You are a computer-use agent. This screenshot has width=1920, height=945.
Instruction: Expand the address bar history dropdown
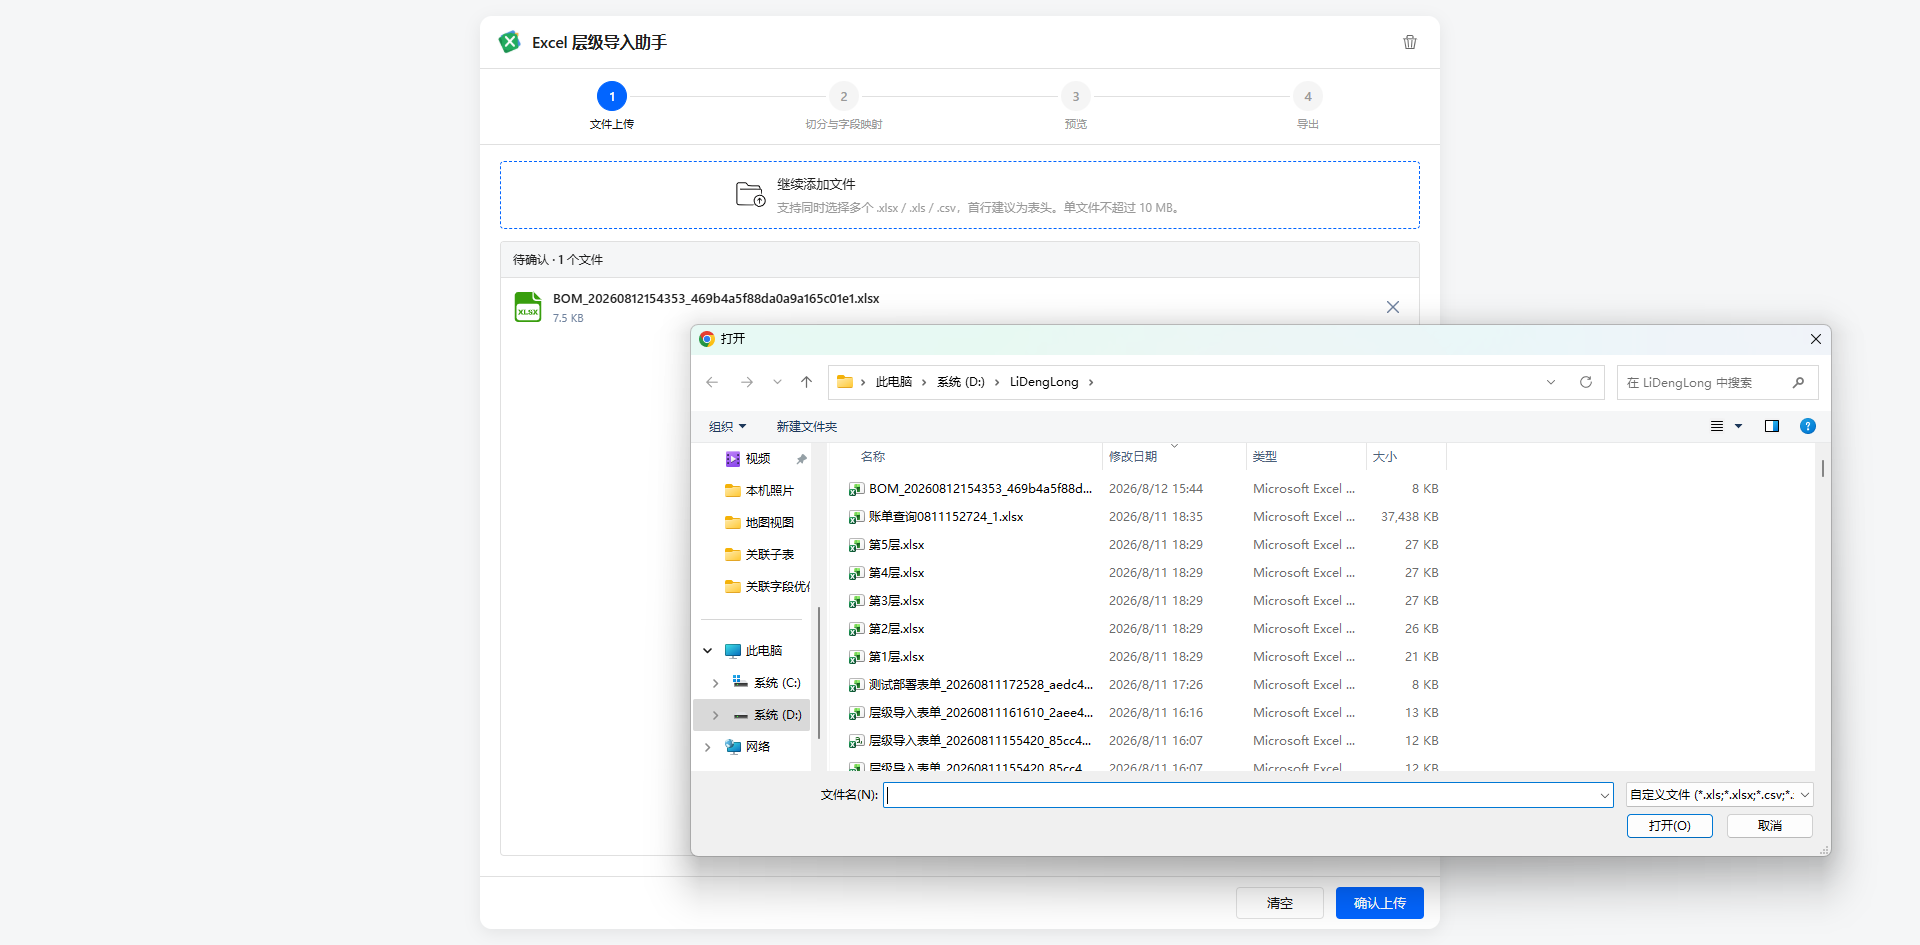coord(1551,382)
